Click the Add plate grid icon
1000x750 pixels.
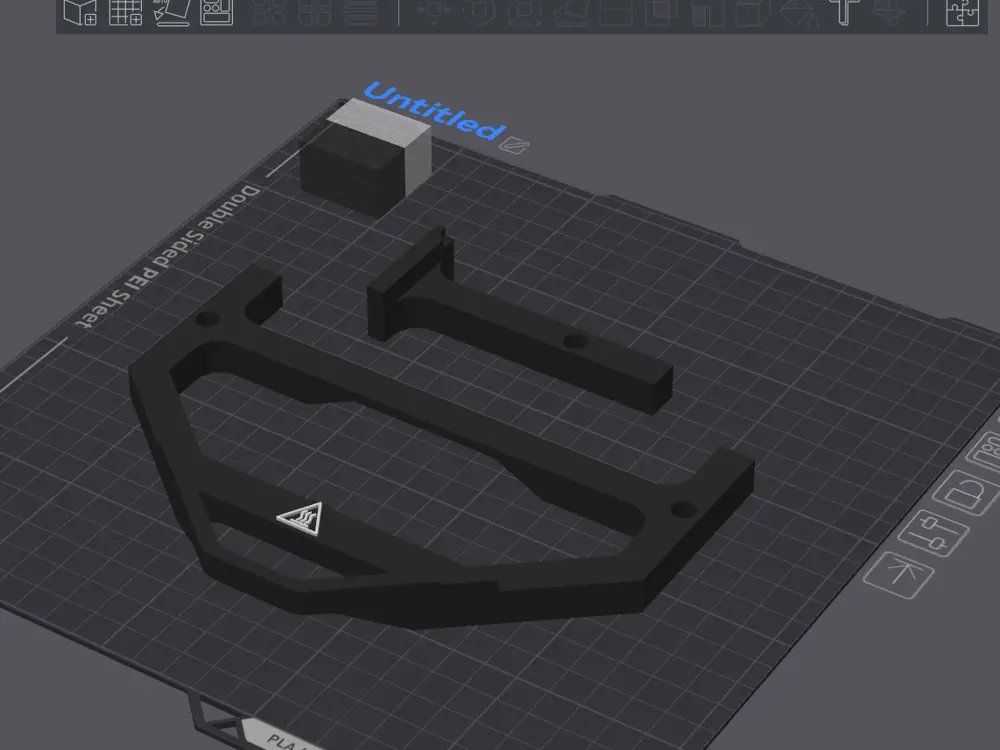[126, 12]
